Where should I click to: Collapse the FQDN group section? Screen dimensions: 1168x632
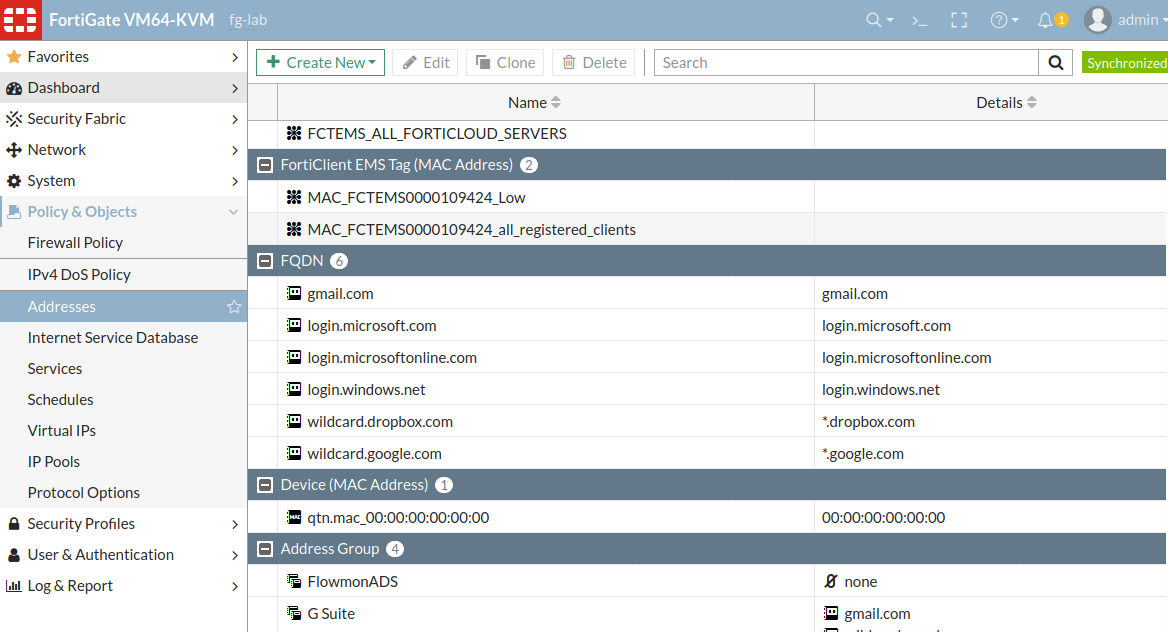(x=265, y=261)
